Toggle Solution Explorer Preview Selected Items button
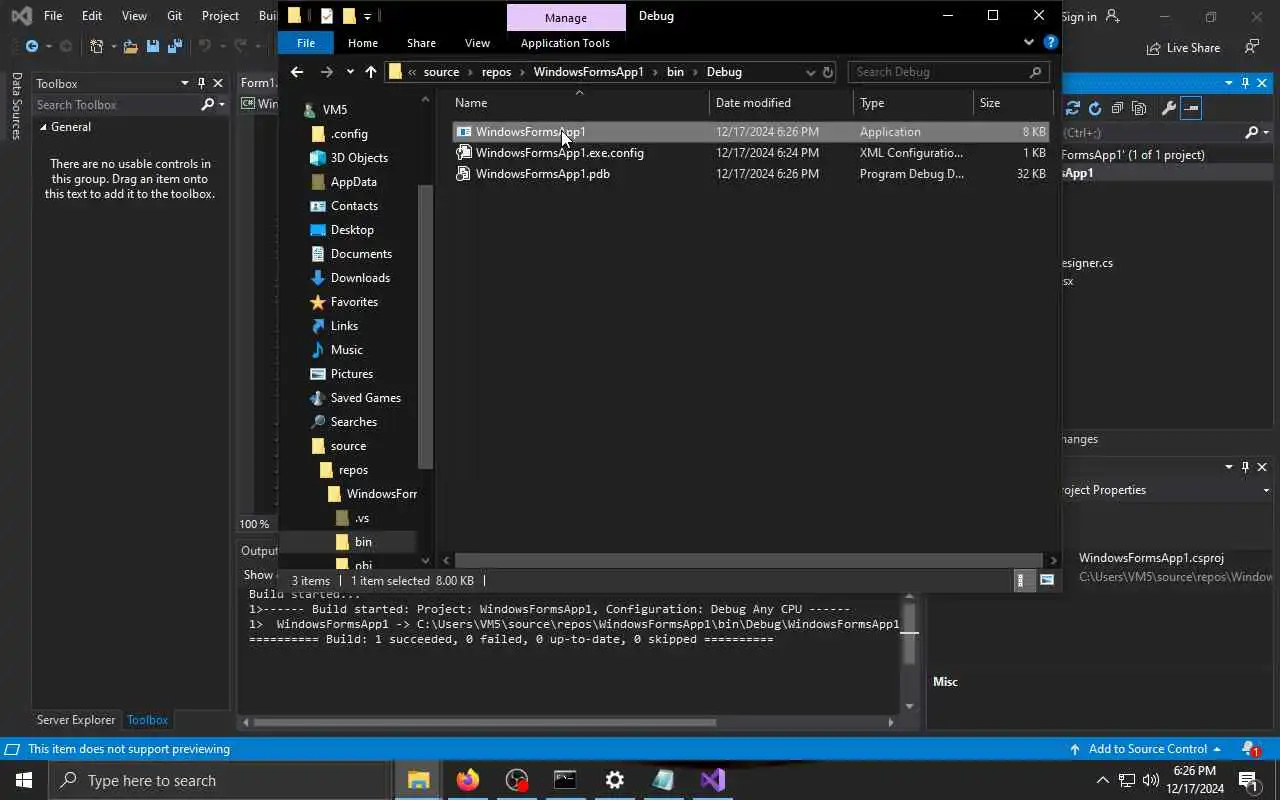The image size is (1280, 800). coord(1190,108)
